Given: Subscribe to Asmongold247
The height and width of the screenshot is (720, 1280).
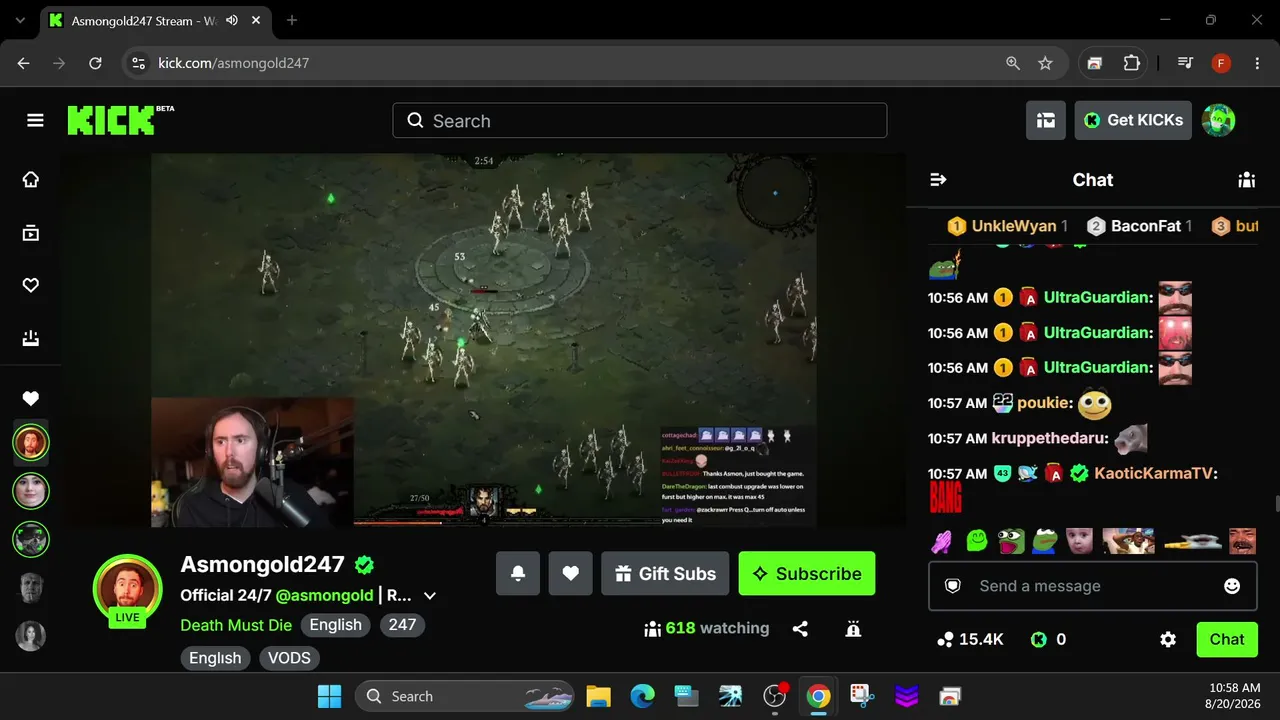Looking at the screenshot, I should (x=807, y=574).
